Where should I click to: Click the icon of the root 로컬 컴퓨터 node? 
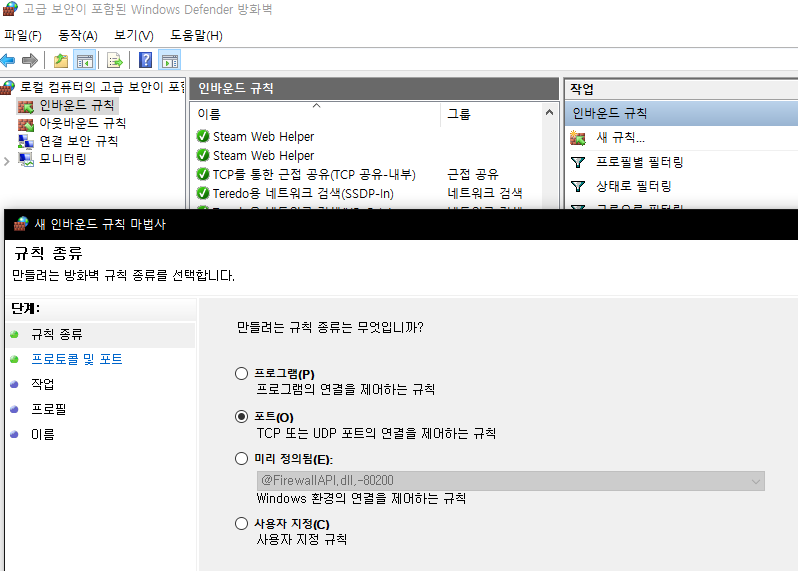pyautogui.click(x=8, y=88)
